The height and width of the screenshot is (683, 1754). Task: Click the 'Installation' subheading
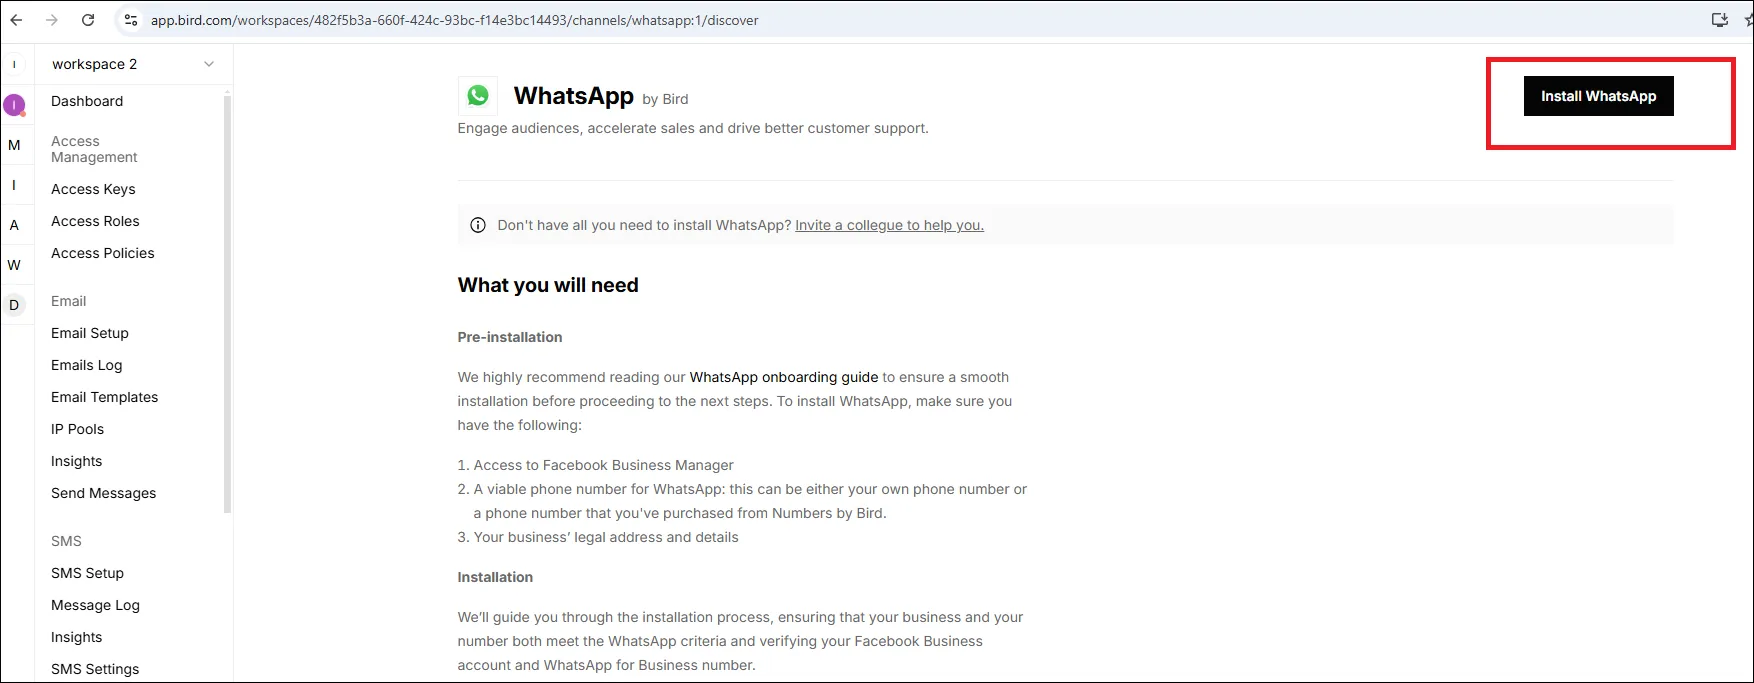click(495, 577)
